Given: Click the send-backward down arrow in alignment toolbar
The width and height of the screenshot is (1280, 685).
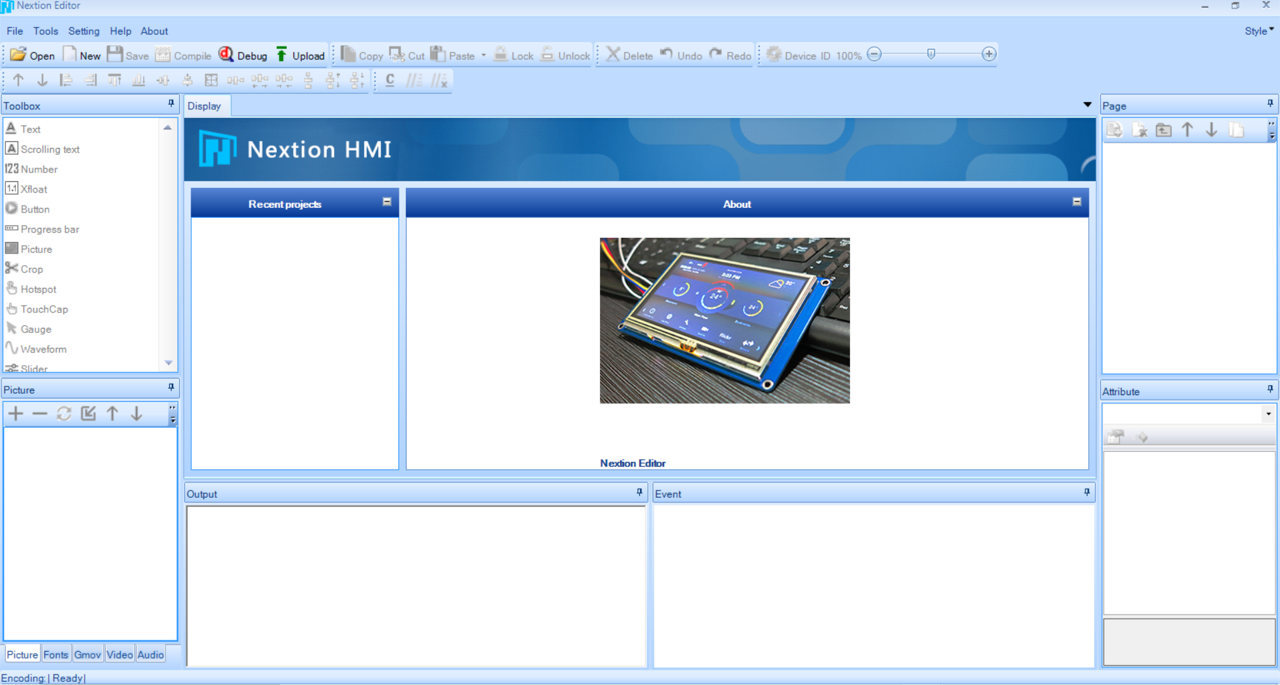Looking at the screenshot, I should point(42,80).
